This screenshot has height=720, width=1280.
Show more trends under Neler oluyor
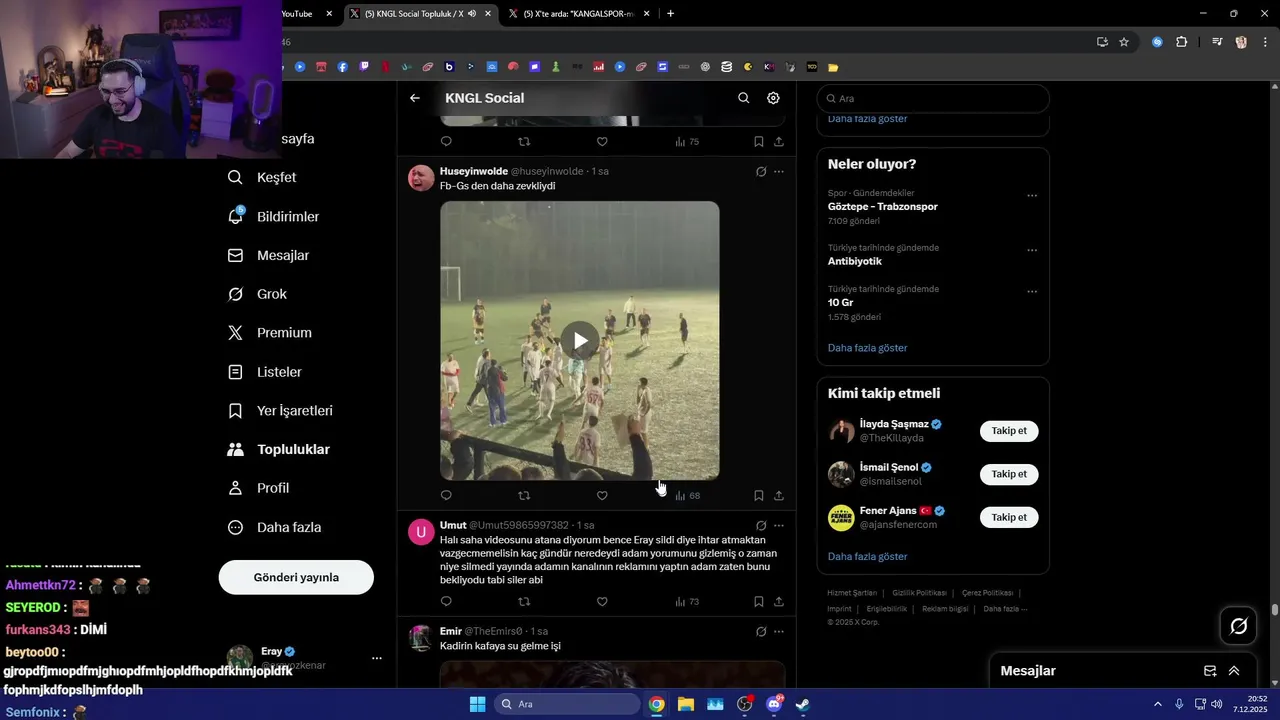867,348
